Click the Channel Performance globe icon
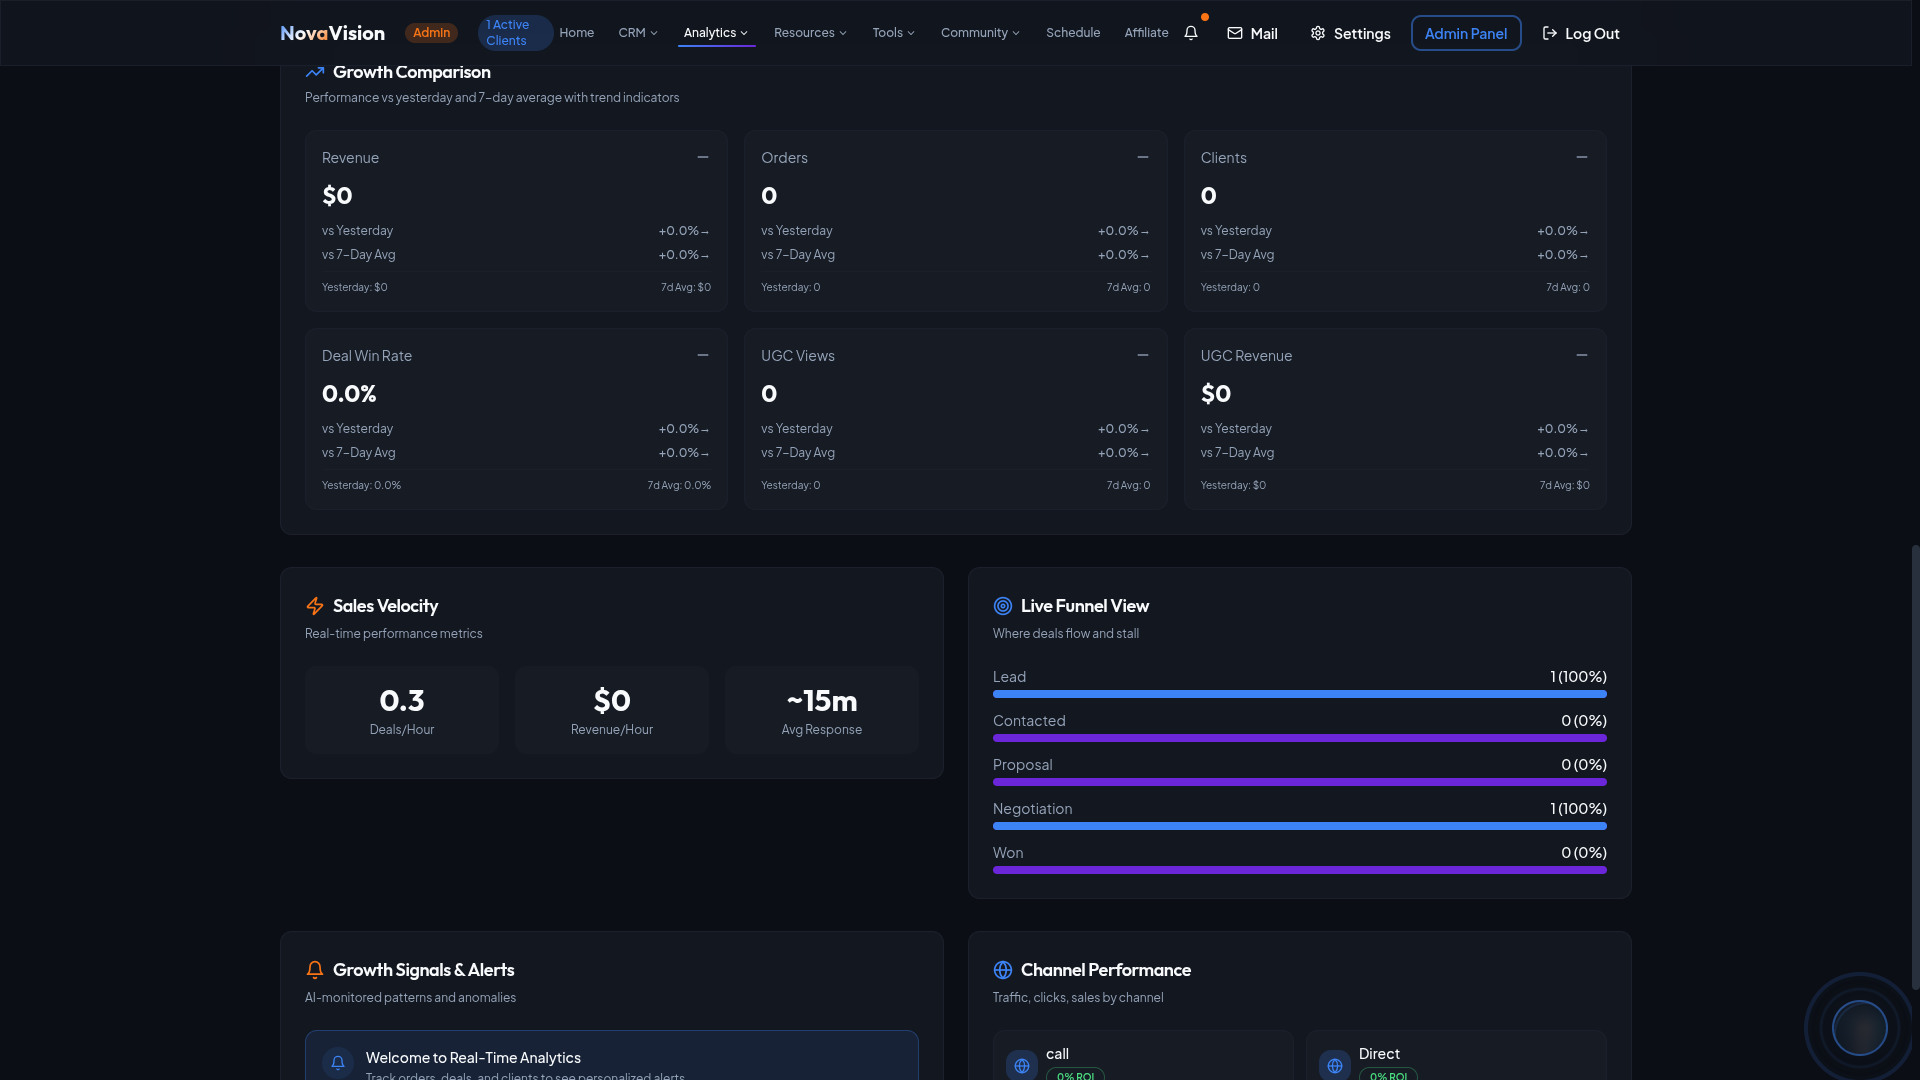The width and height of the screenshot is (1920, 1080). click(1002, 970)
